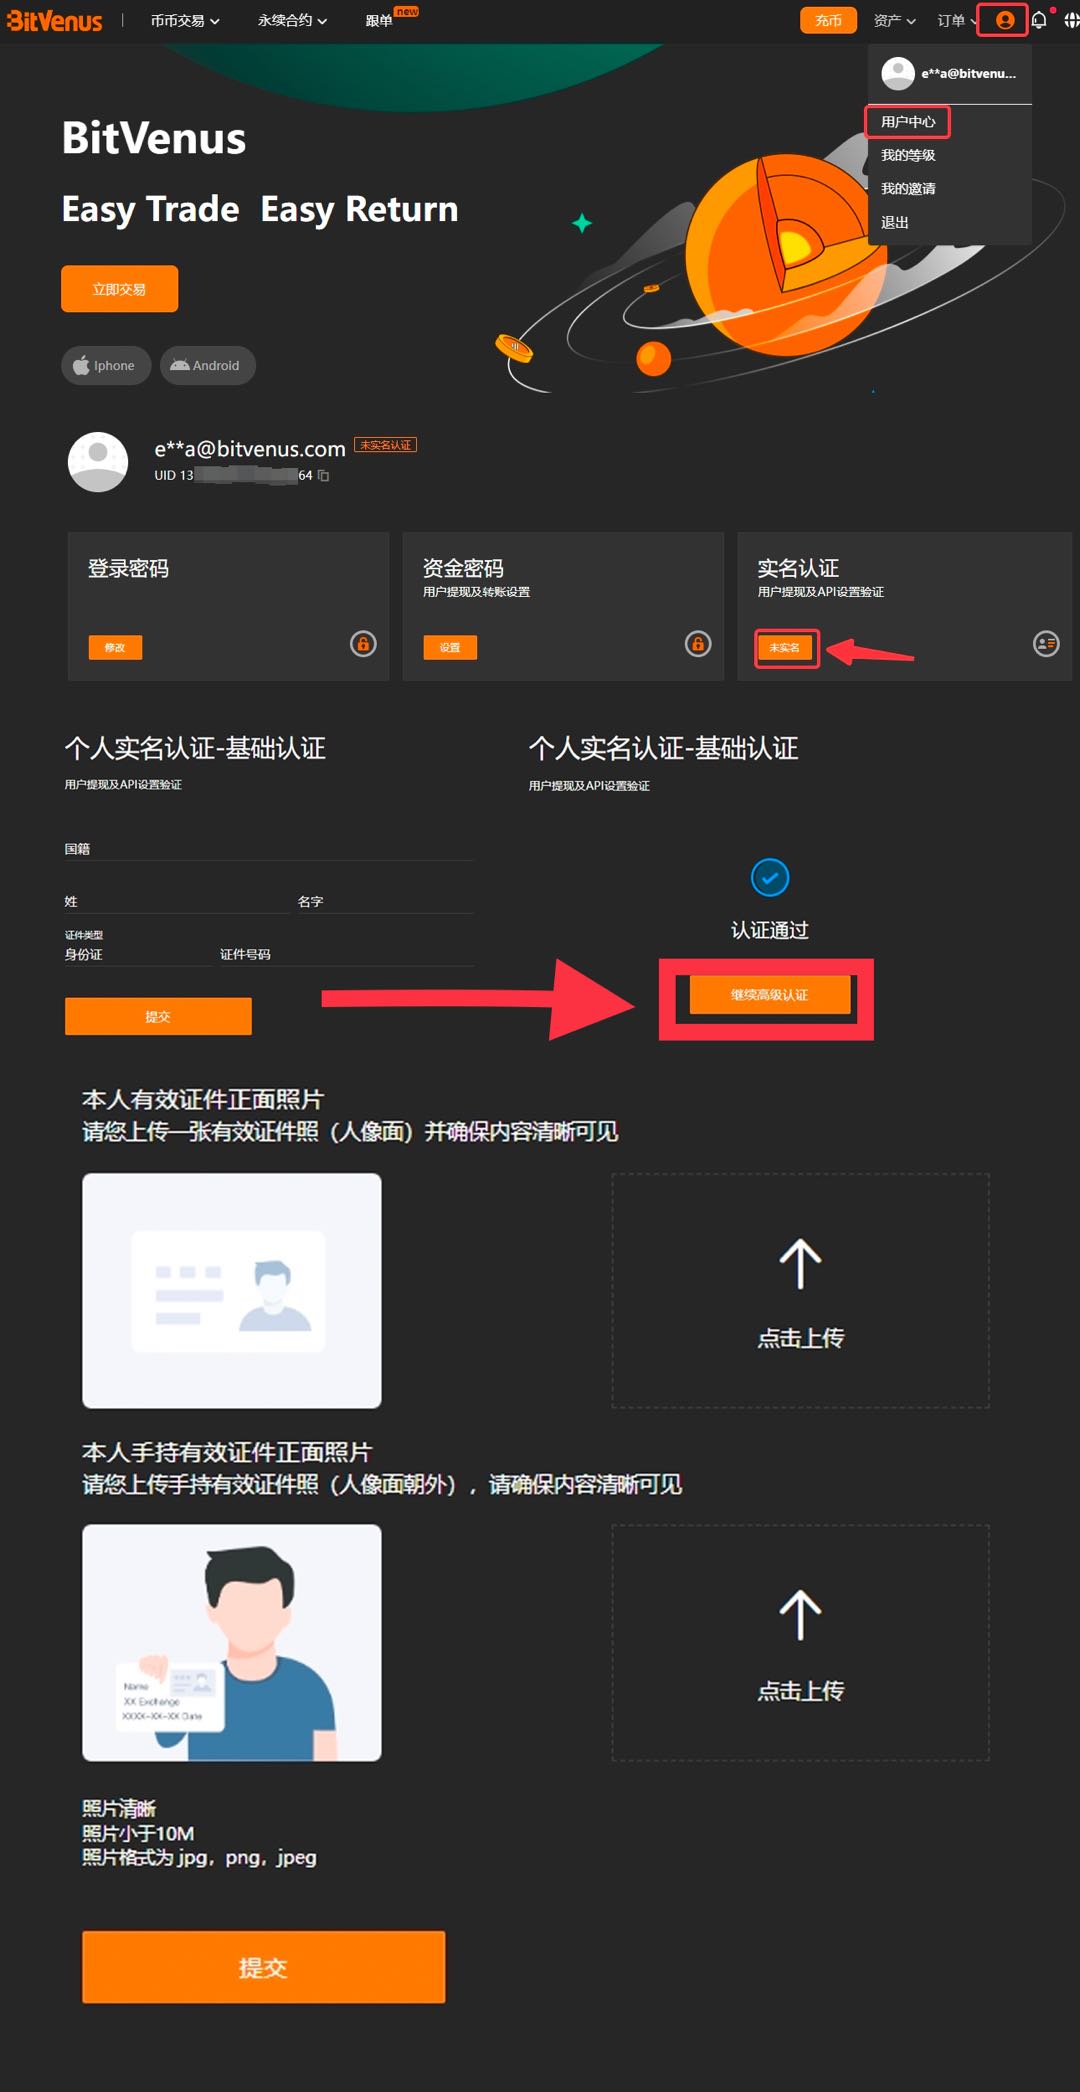Select 我的等级 in account menu
1080x2092 pixels.
(x=908, y=155)
